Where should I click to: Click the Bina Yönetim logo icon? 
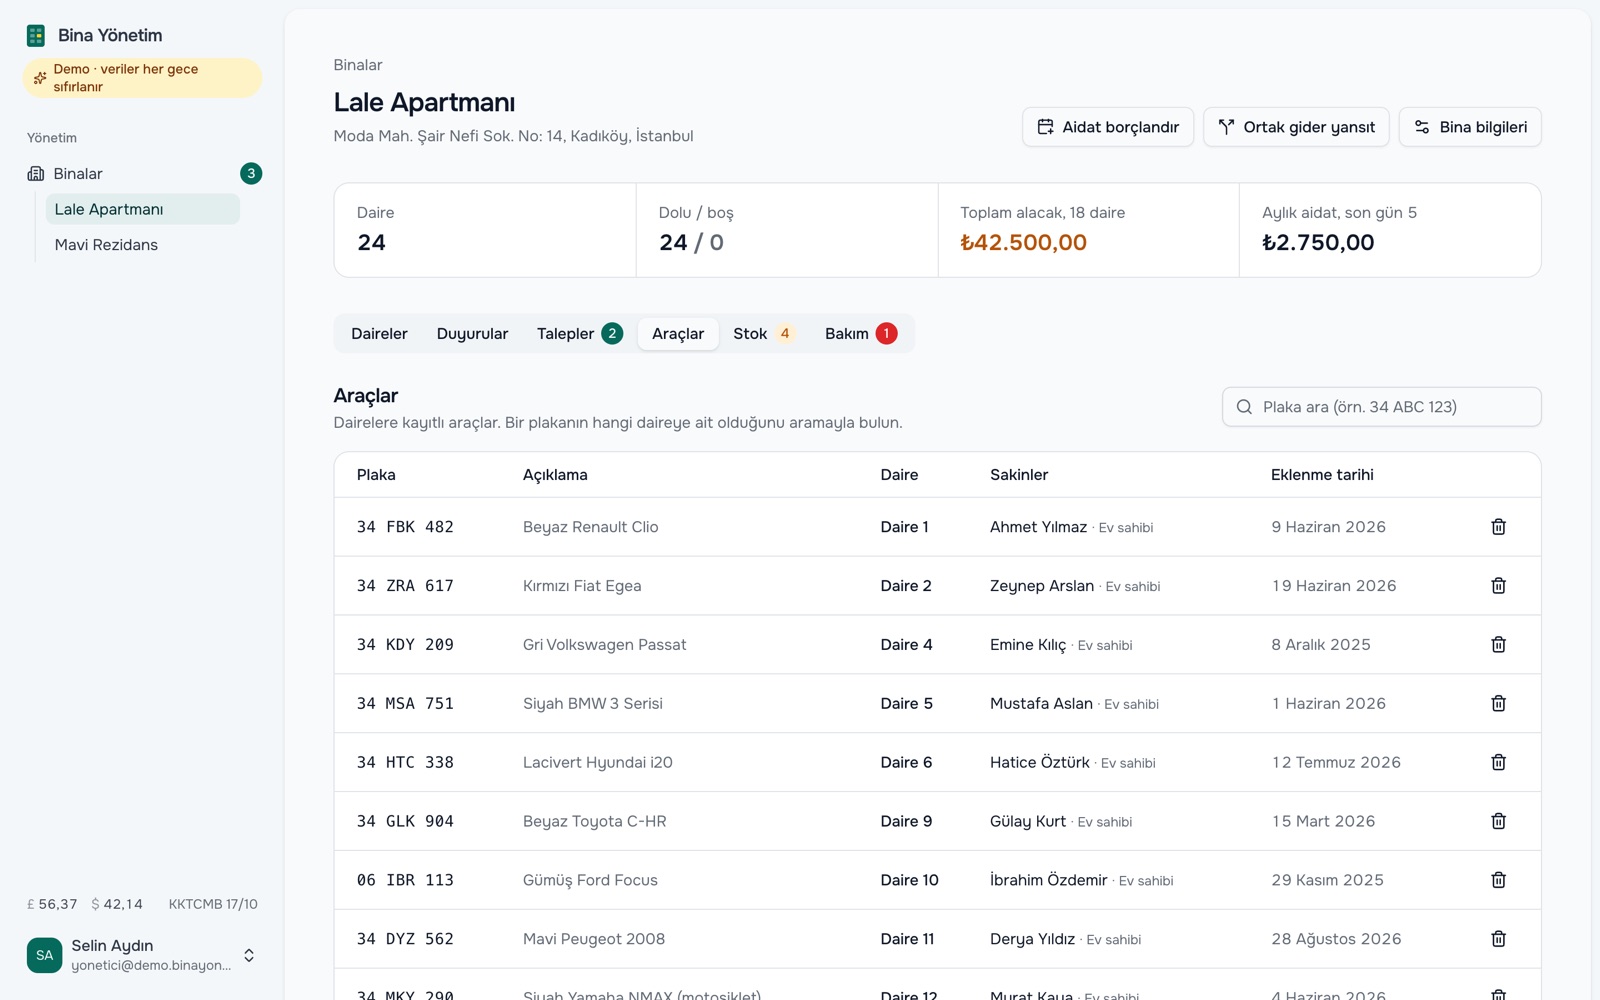(x=36, y=36)
